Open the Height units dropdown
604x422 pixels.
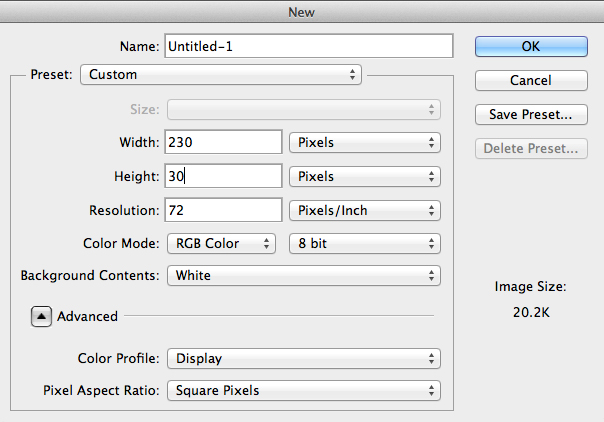364,176
